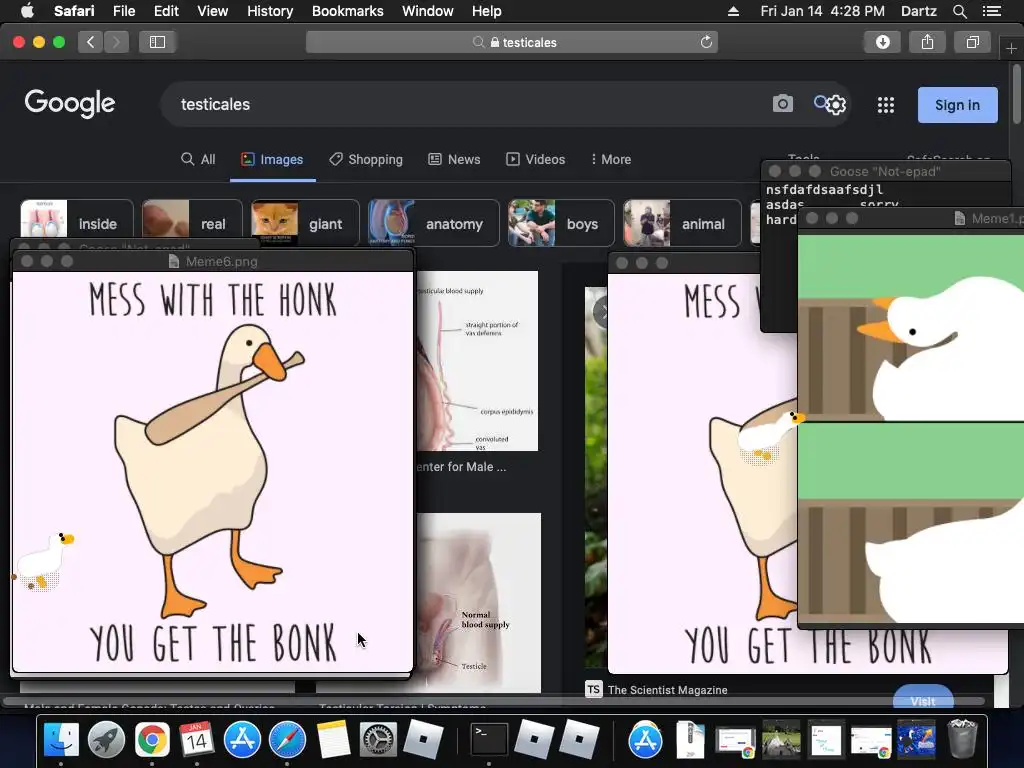Click the date and time in the menu bar

tap(822, 11)
